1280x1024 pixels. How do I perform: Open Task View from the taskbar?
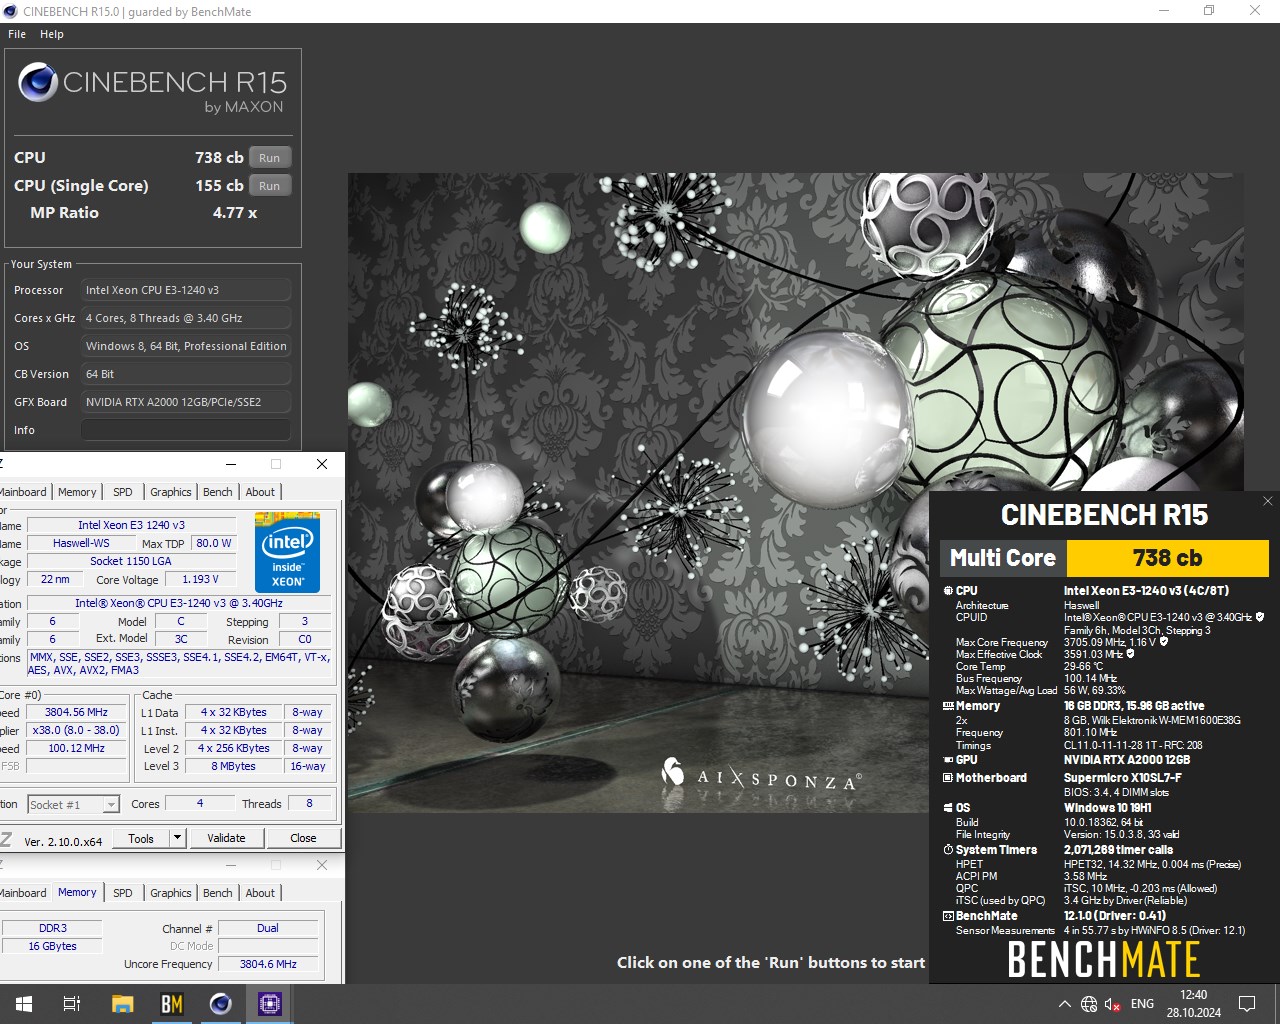click(x=72, y=1004)
